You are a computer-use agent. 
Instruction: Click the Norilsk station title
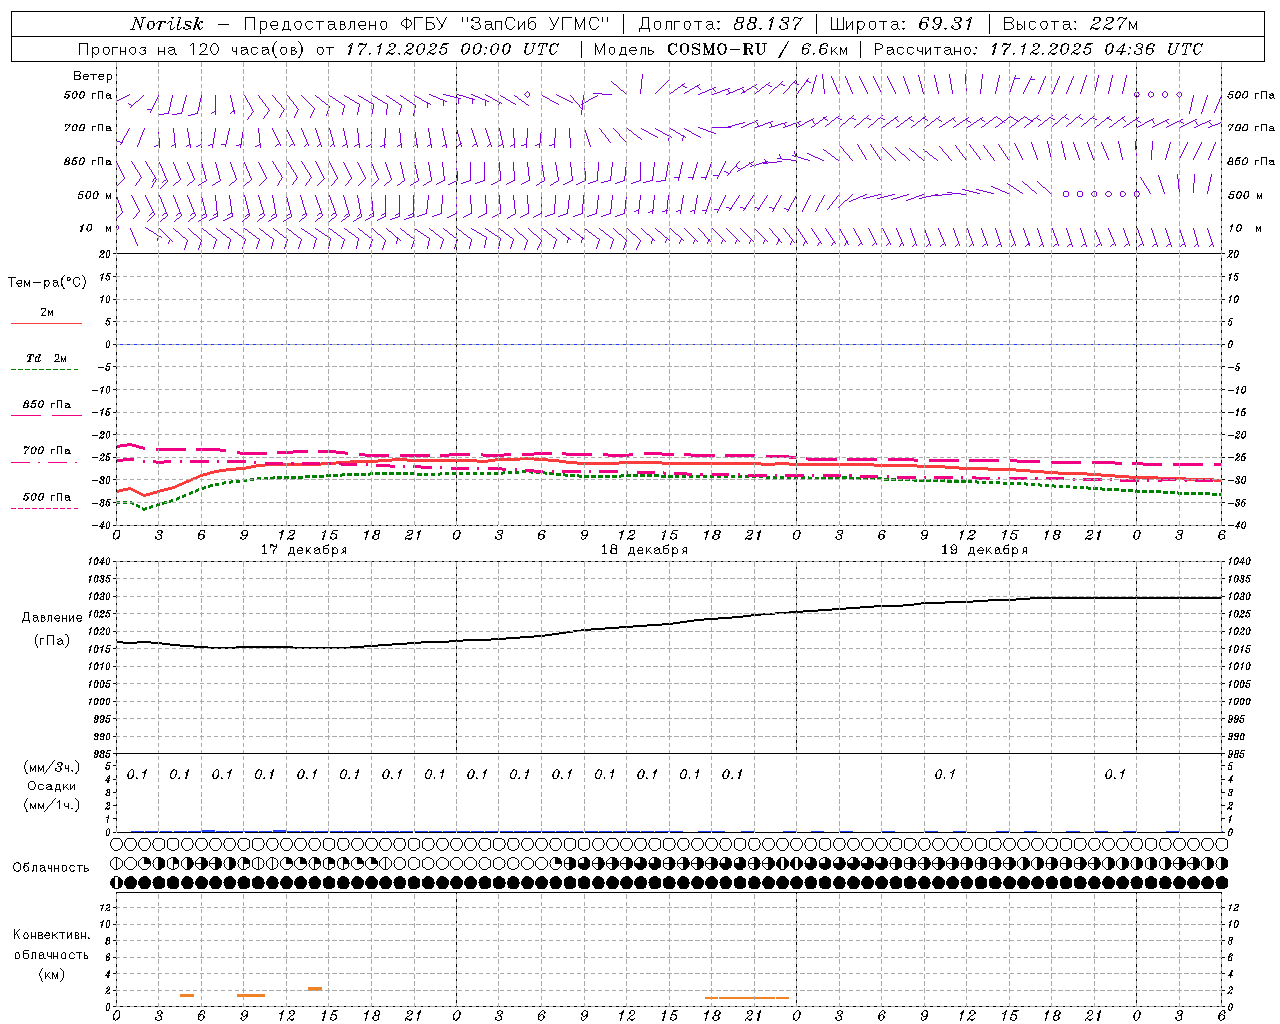167,24
